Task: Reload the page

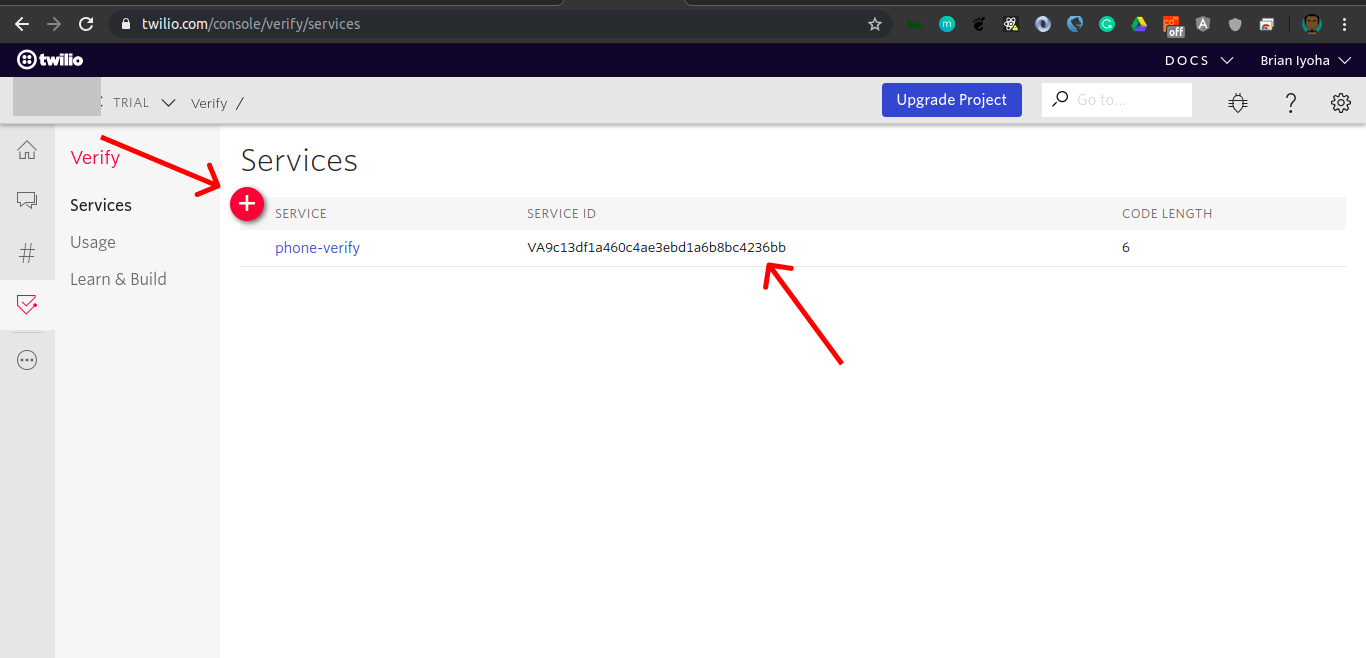Action: pyautogui.click(x=86, y=24)
